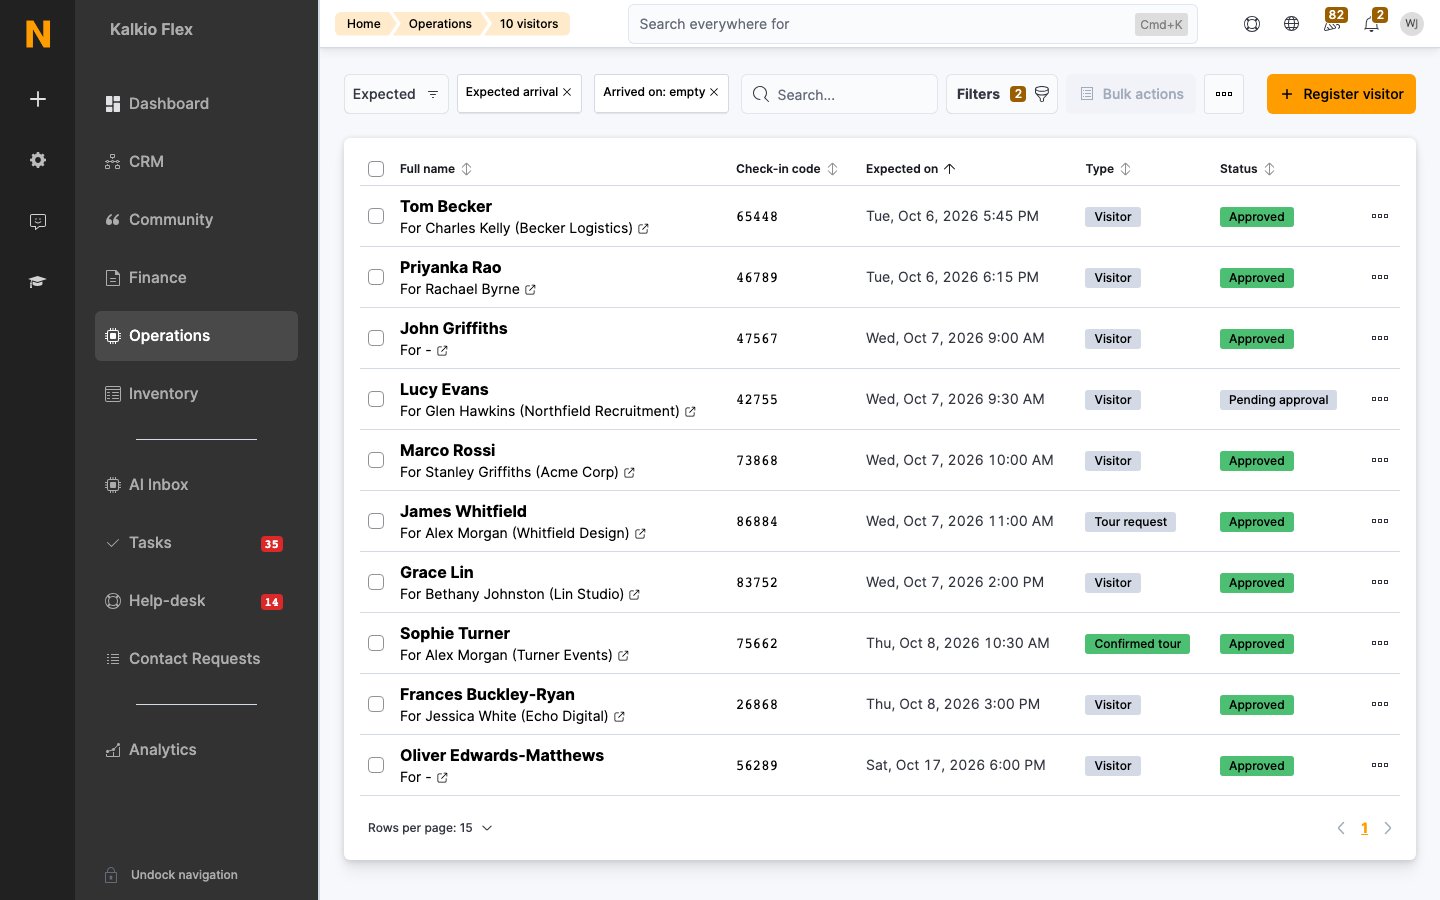Open Dashboard in the sidebar
This screenshot has width=1440, height=900.
click(x=196, y=104)
